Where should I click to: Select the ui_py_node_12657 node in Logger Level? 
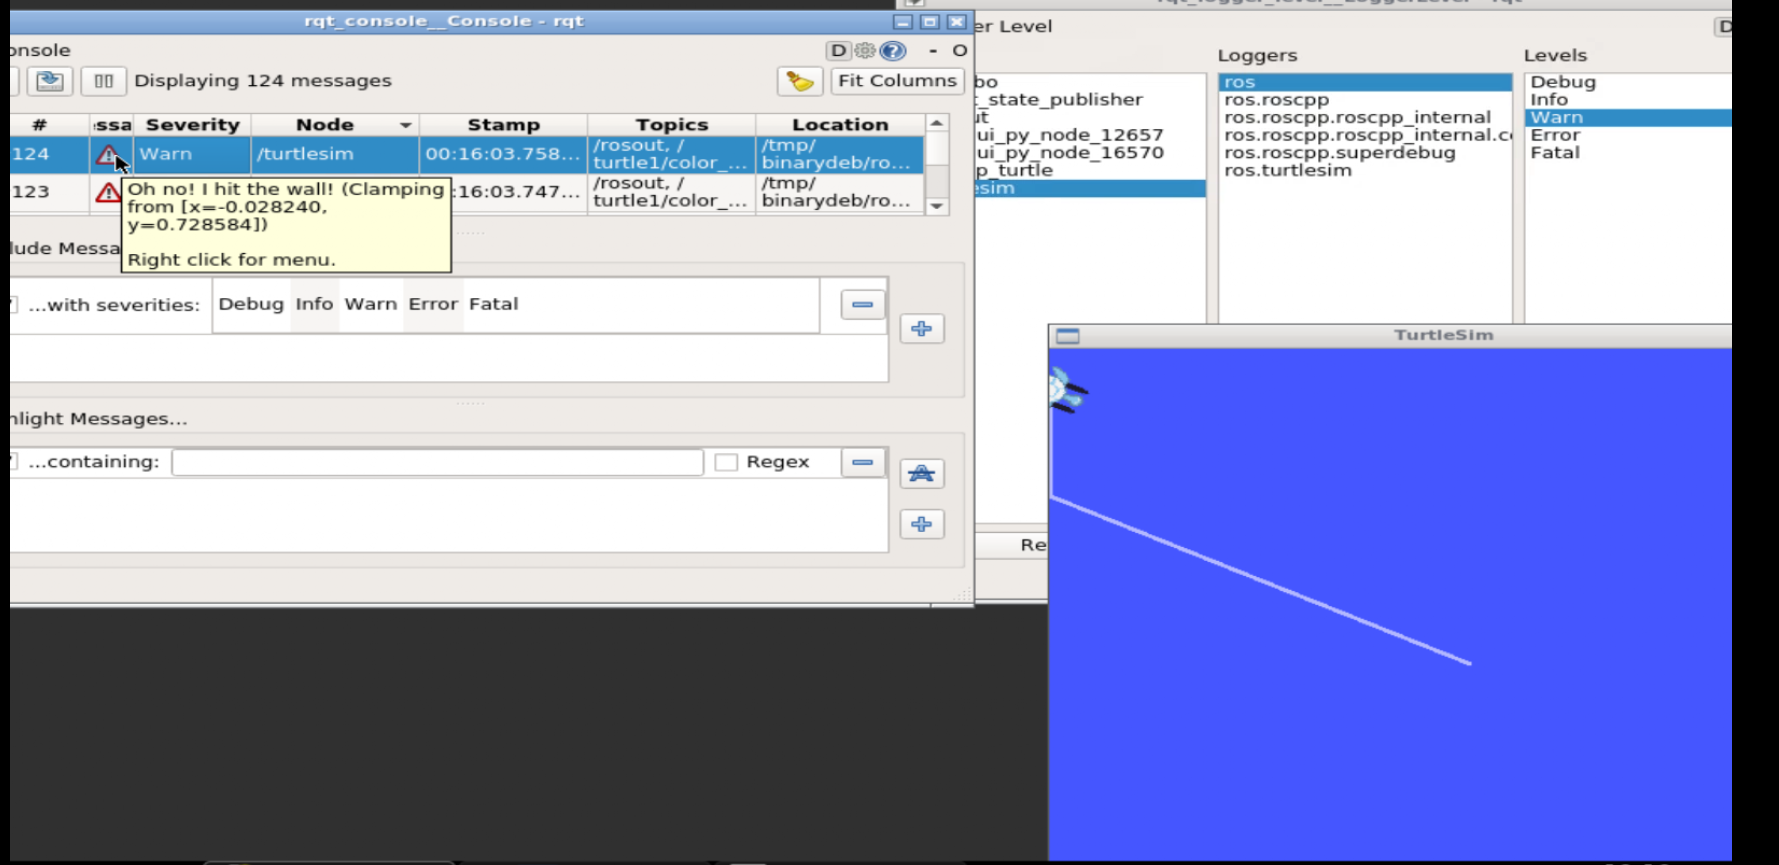coord(1070,135)
